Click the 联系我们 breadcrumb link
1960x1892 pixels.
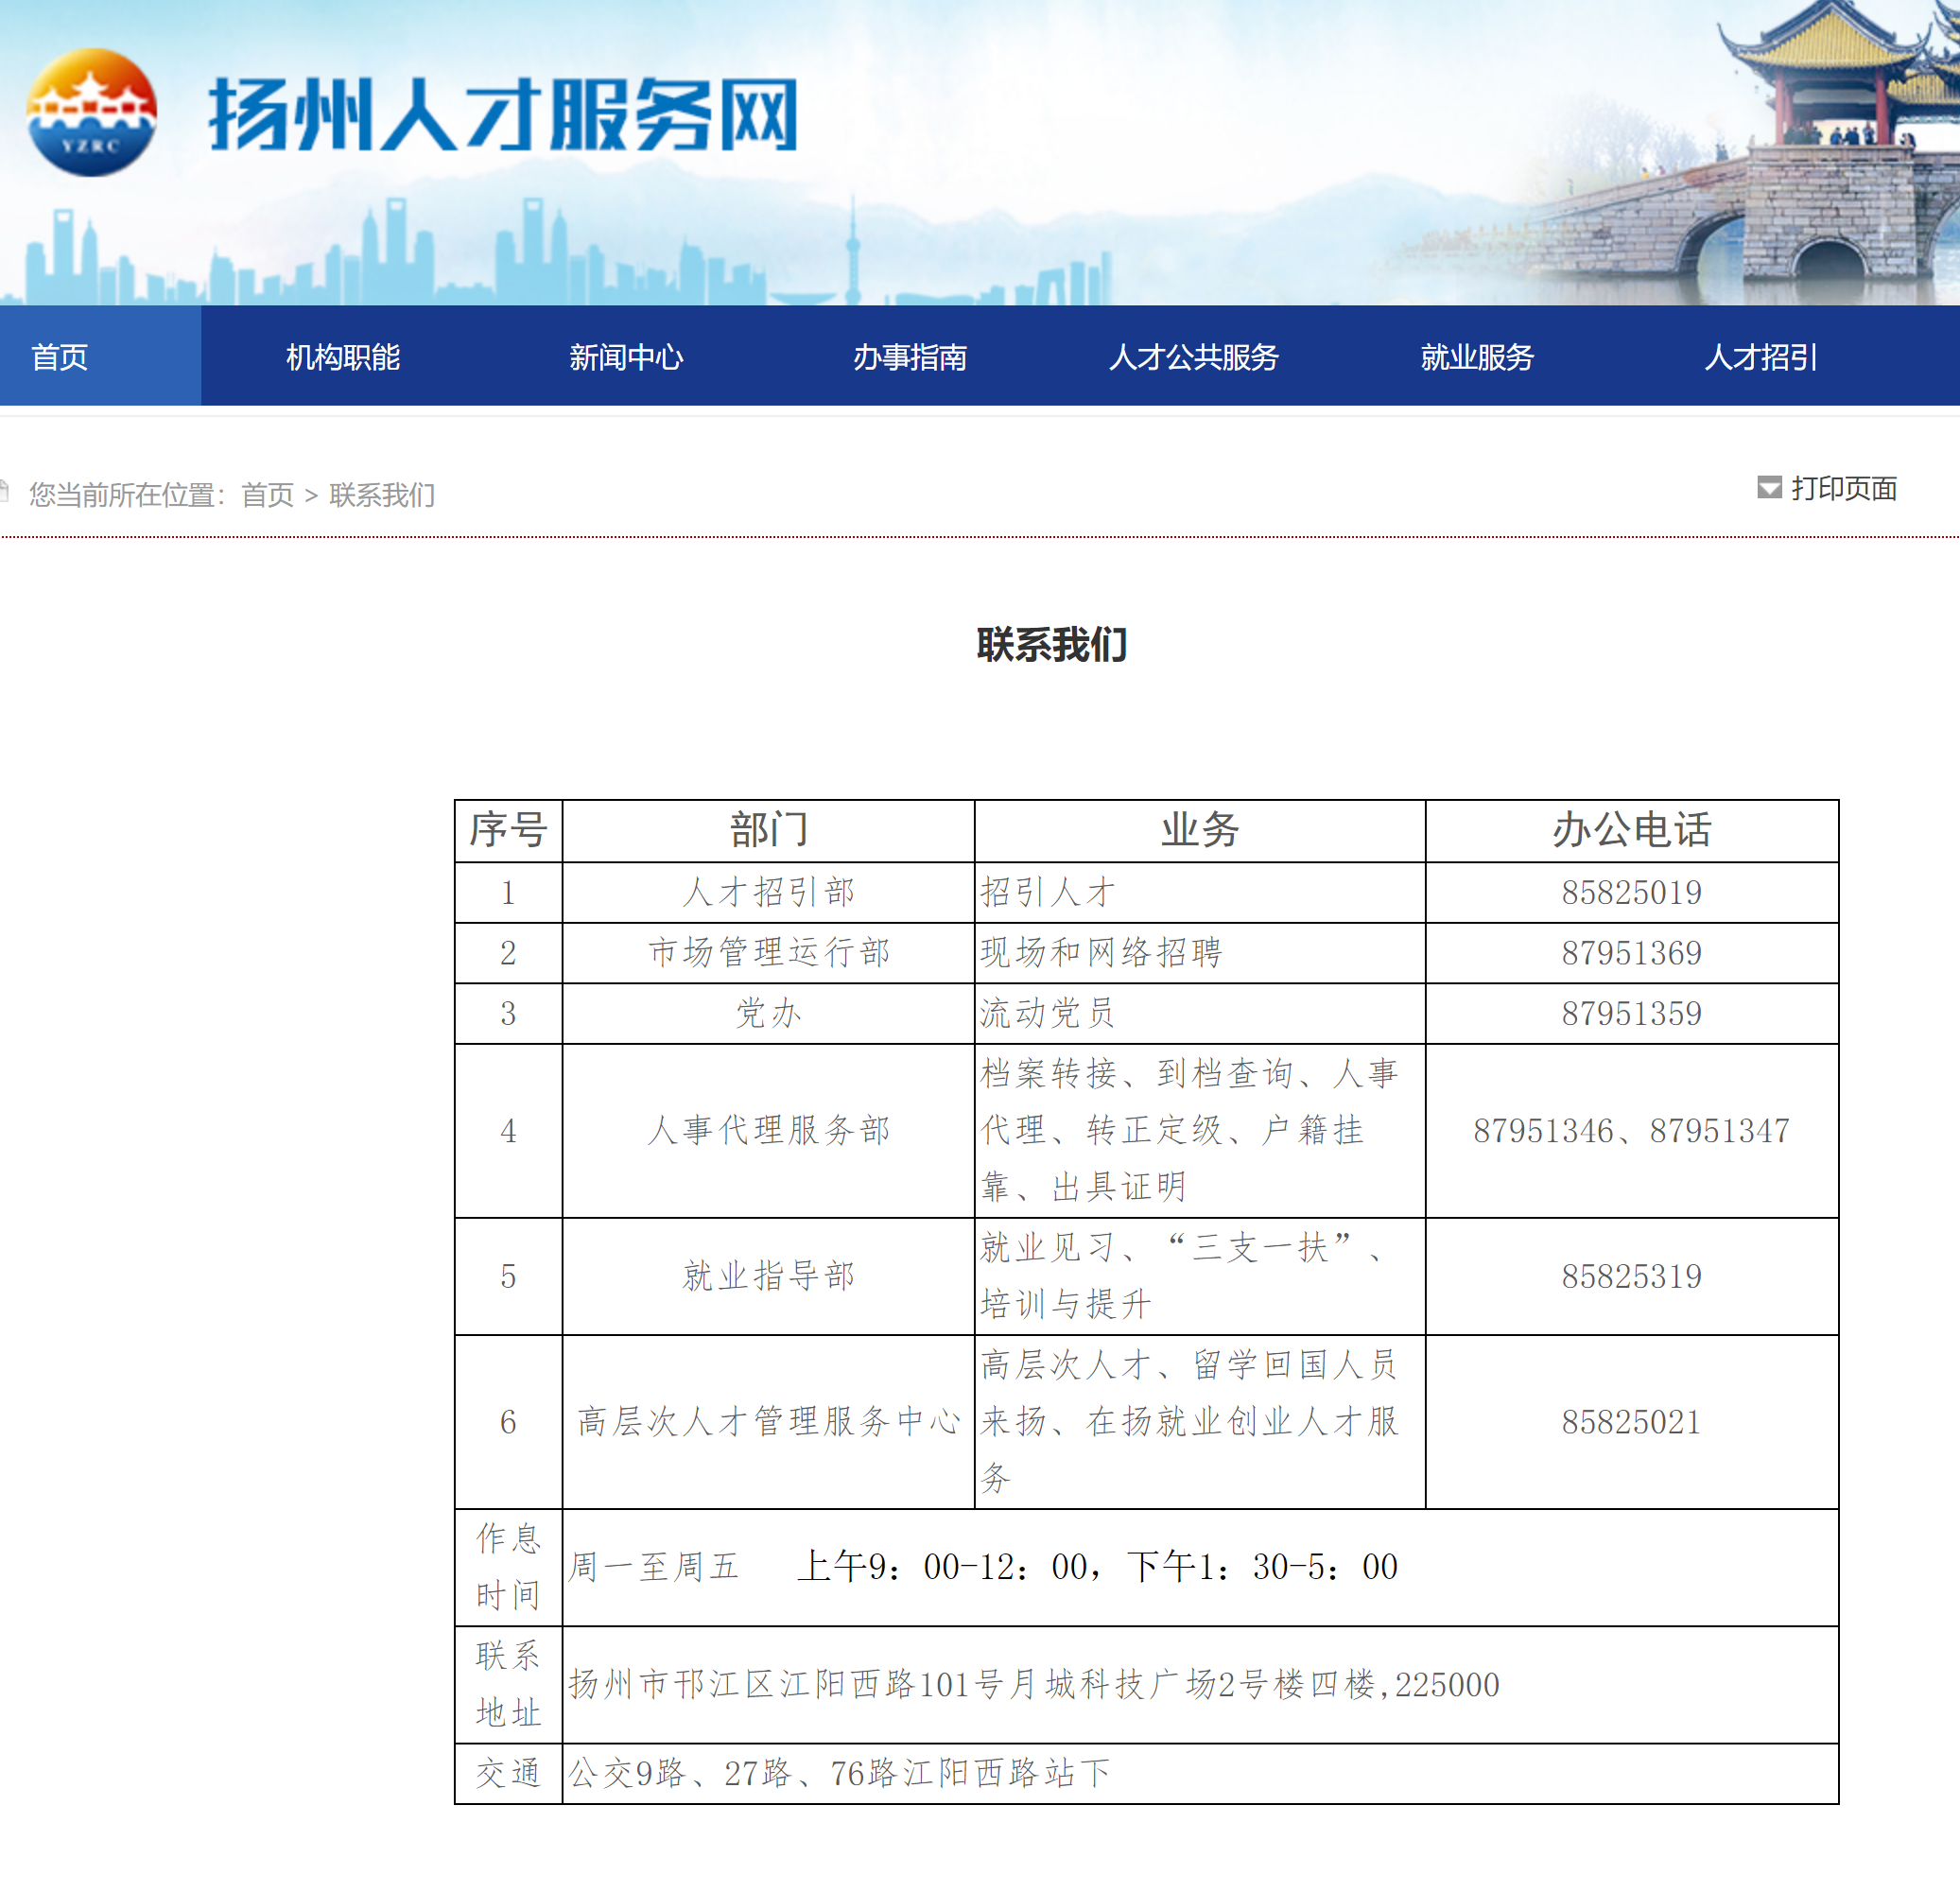pos(382,495)
